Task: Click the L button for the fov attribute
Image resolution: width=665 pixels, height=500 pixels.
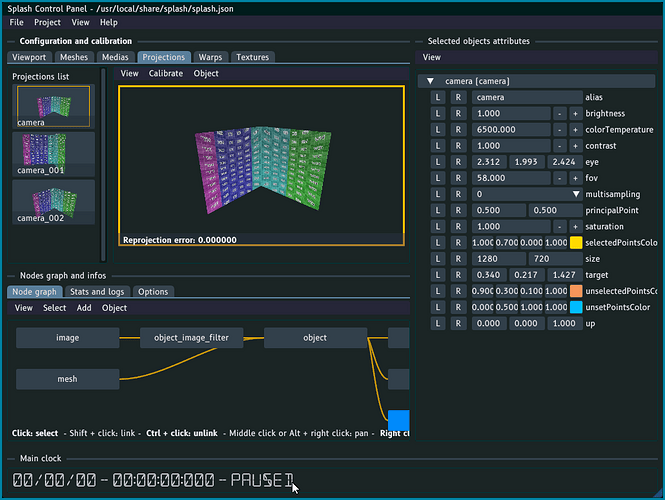Action: (x=437, y=178)
